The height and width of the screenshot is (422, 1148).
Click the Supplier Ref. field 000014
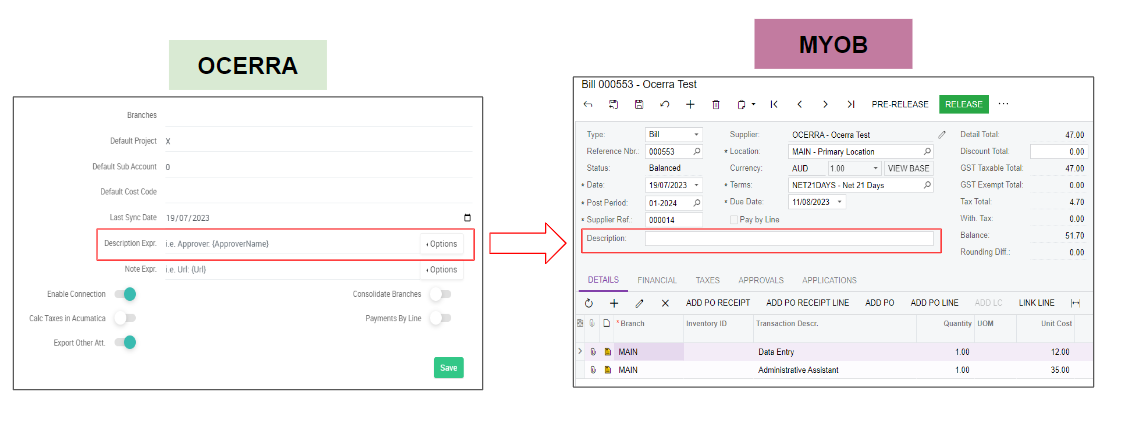674,219
